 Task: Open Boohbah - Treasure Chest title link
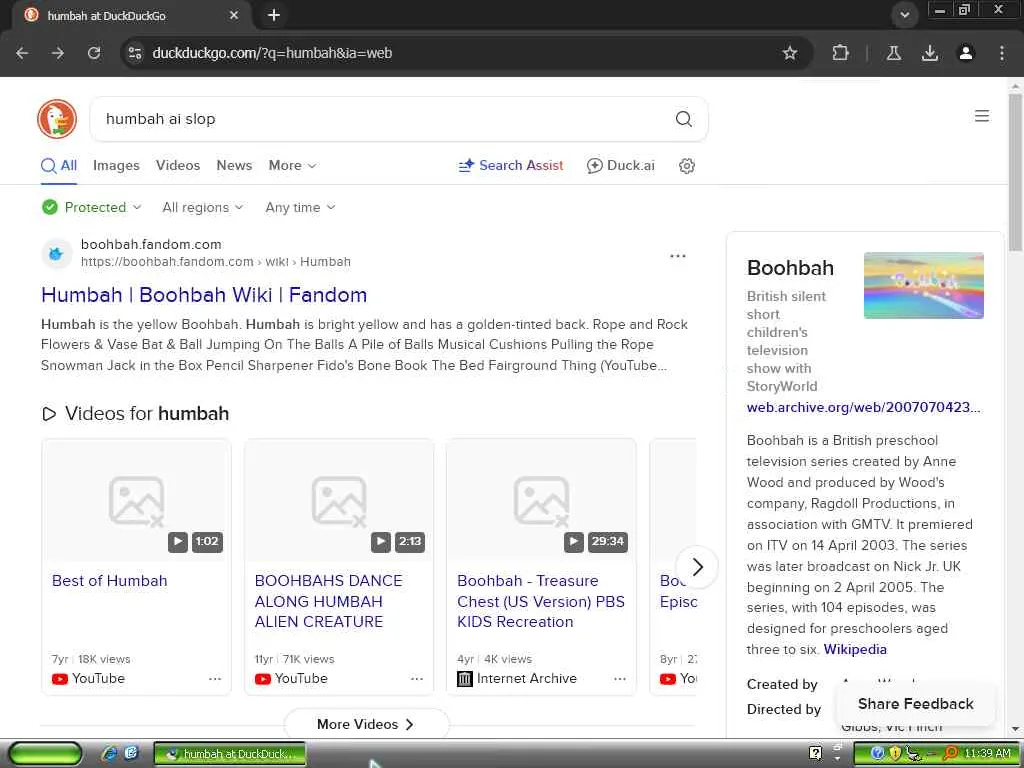click(541, 601)
